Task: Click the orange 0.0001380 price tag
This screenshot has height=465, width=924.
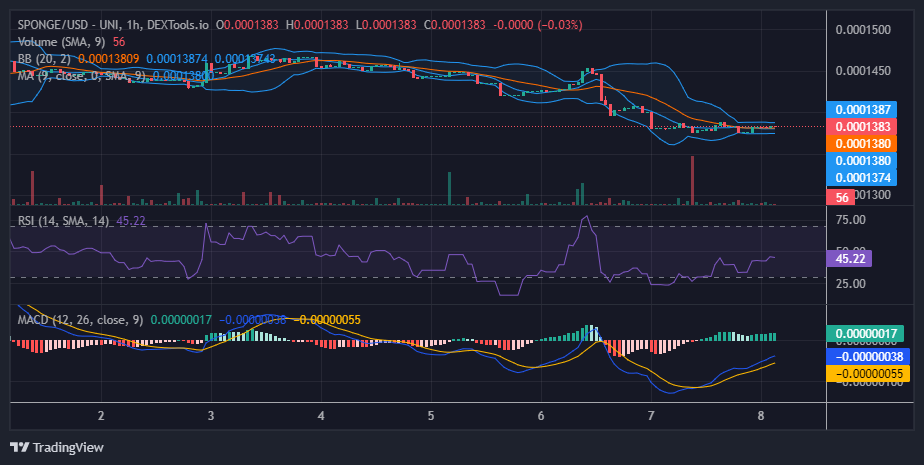Action: tap(862, 143)
